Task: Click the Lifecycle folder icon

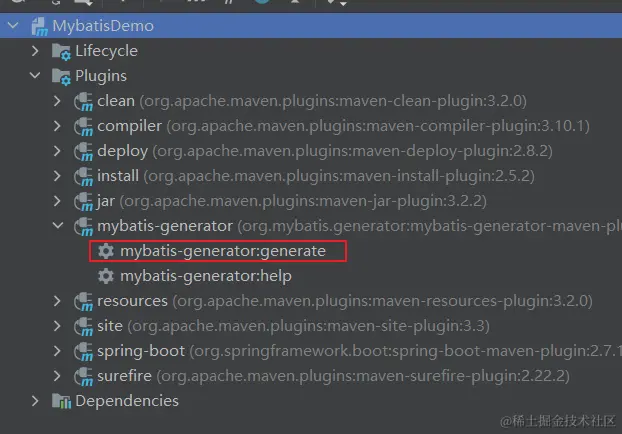Action: (61, 52)
